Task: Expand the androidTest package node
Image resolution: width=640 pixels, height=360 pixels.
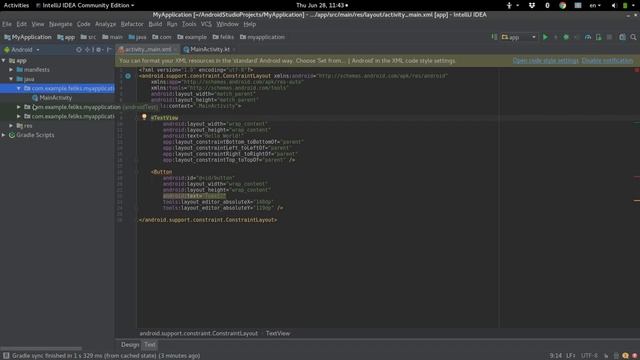Action: pyautogui.click(x=19, y=107)
